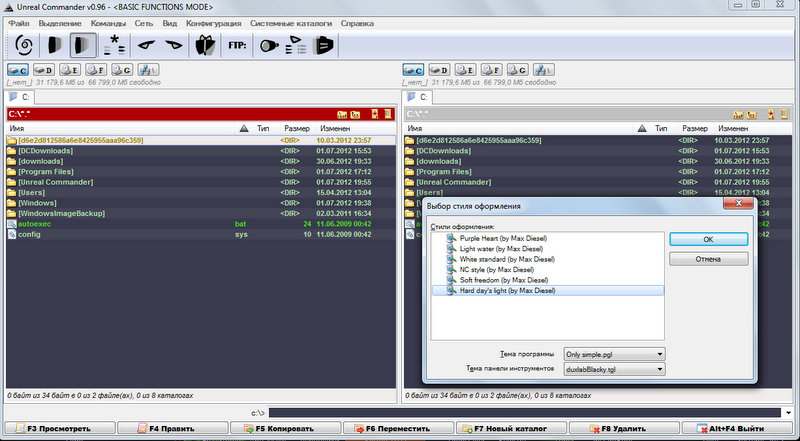Viewport: 800px width, 441px height.
Task: Switch the left panel to drive G
Action: (x=121, y=70)
